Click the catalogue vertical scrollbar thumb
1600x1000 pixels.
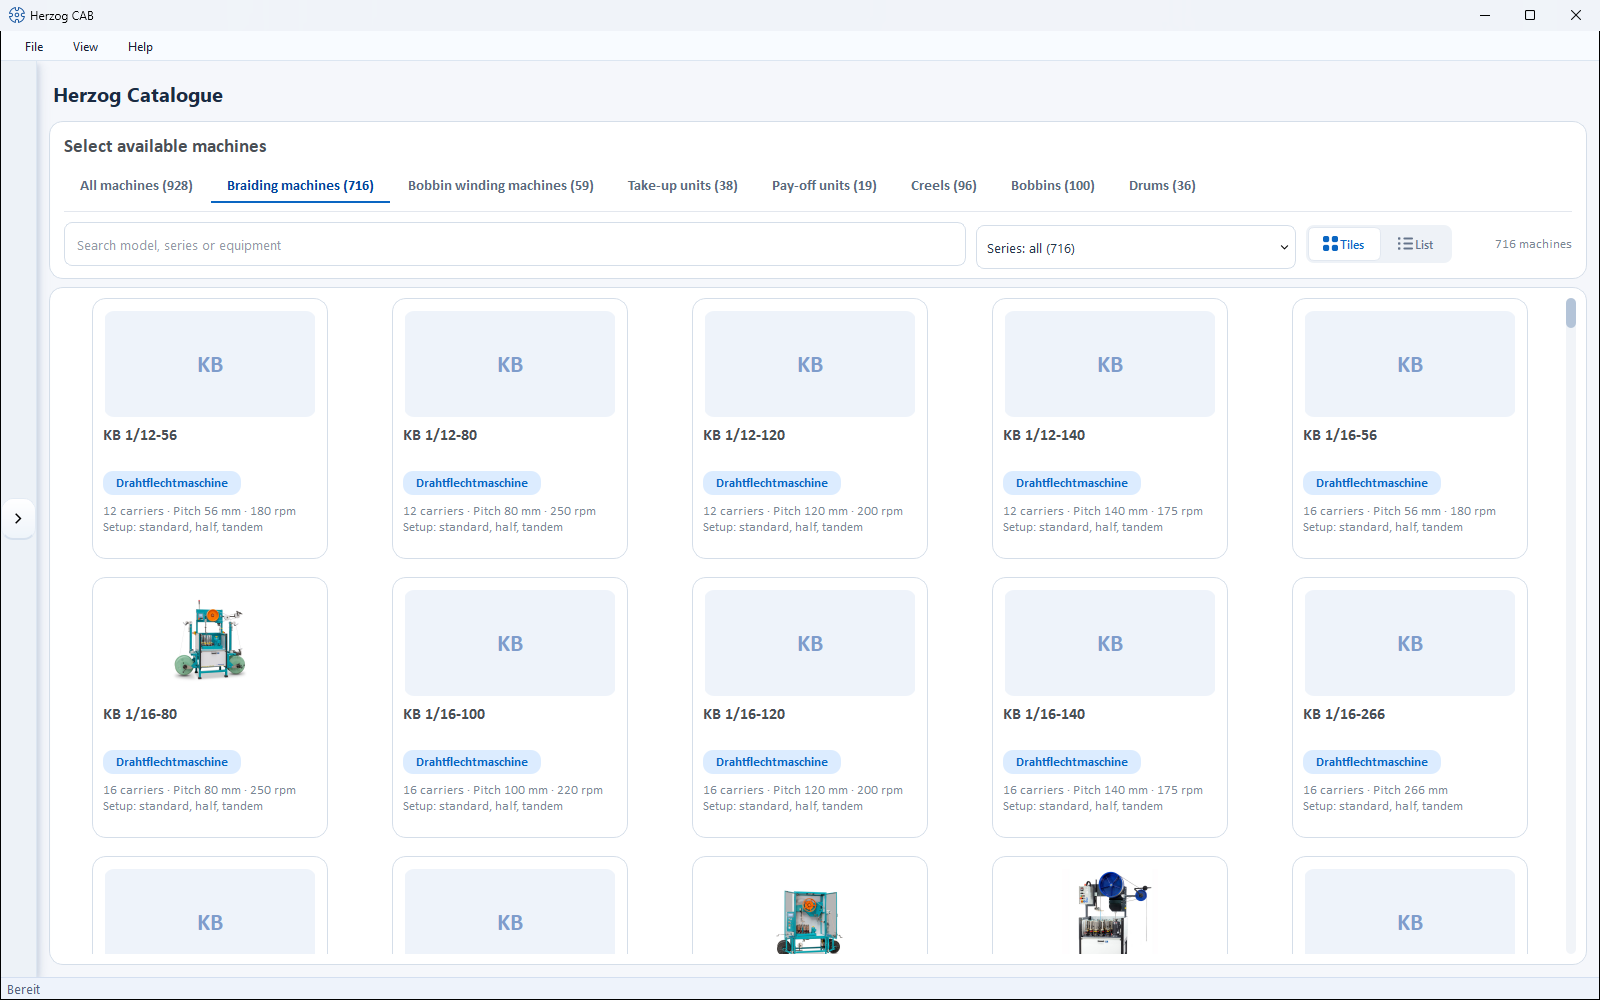click(x=1571, y=313)
